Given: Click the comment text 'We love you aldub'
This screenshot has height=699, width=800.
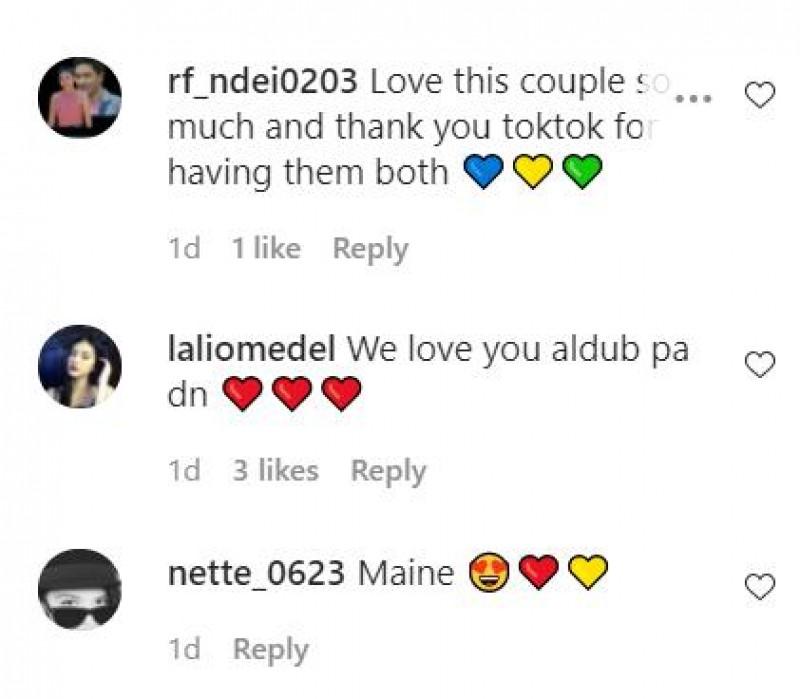Looking at the screenshot, I should (x=493, y=350).
